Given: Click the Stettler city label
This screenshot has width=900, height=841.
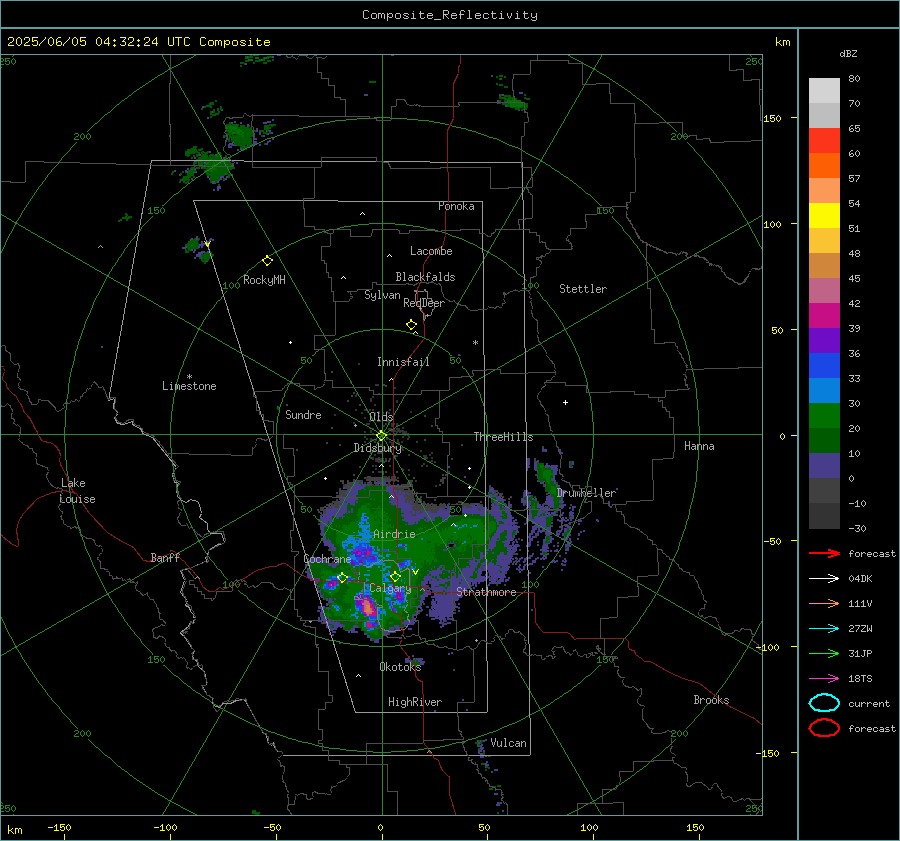Looking at the screenshot, I should pos(583,289).
